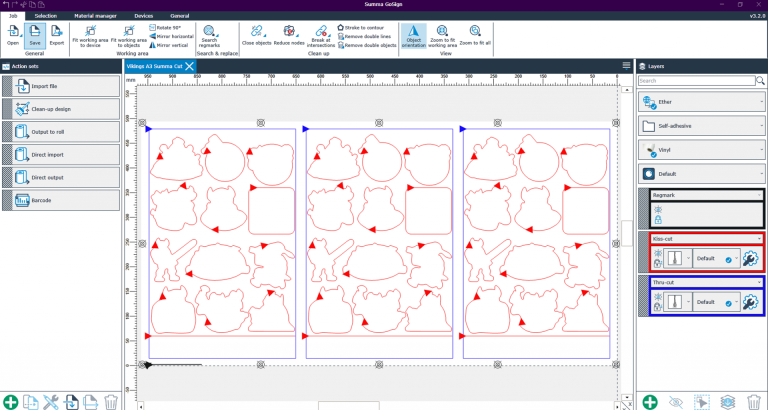
Task: Toggle the Regmark layer lock
Action: (x=657, y=218)
